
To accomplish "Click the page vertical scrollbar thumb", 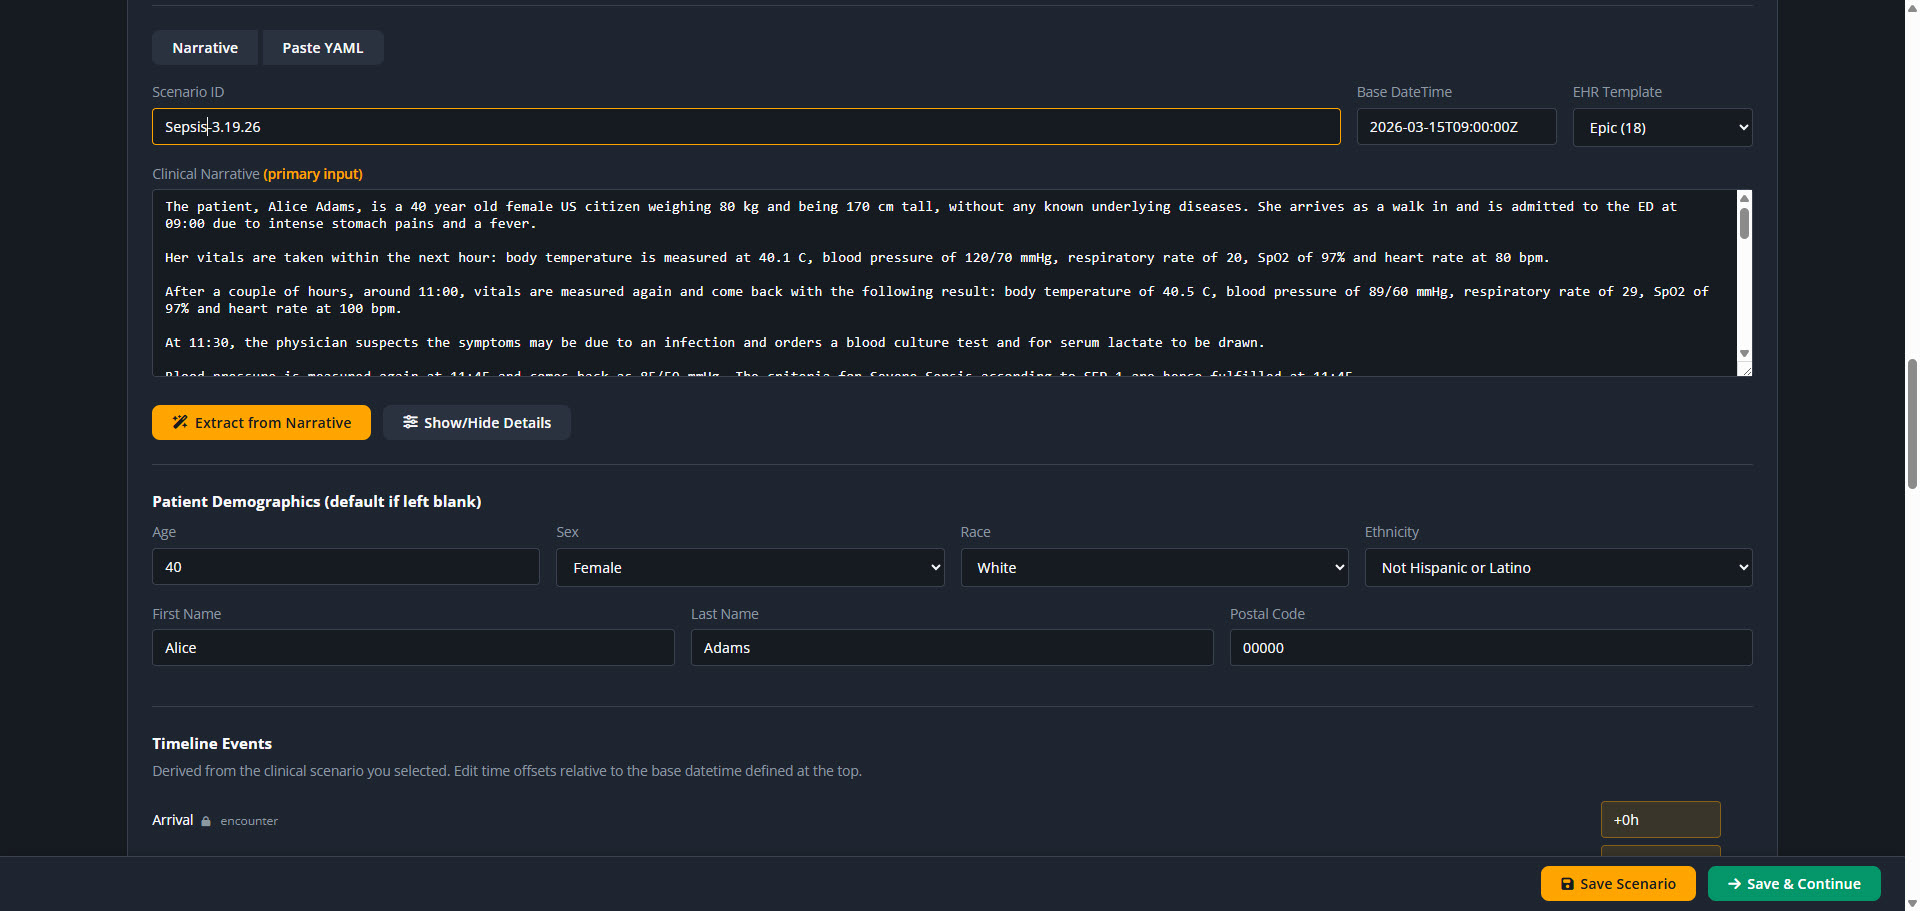I will point(1912,423).
